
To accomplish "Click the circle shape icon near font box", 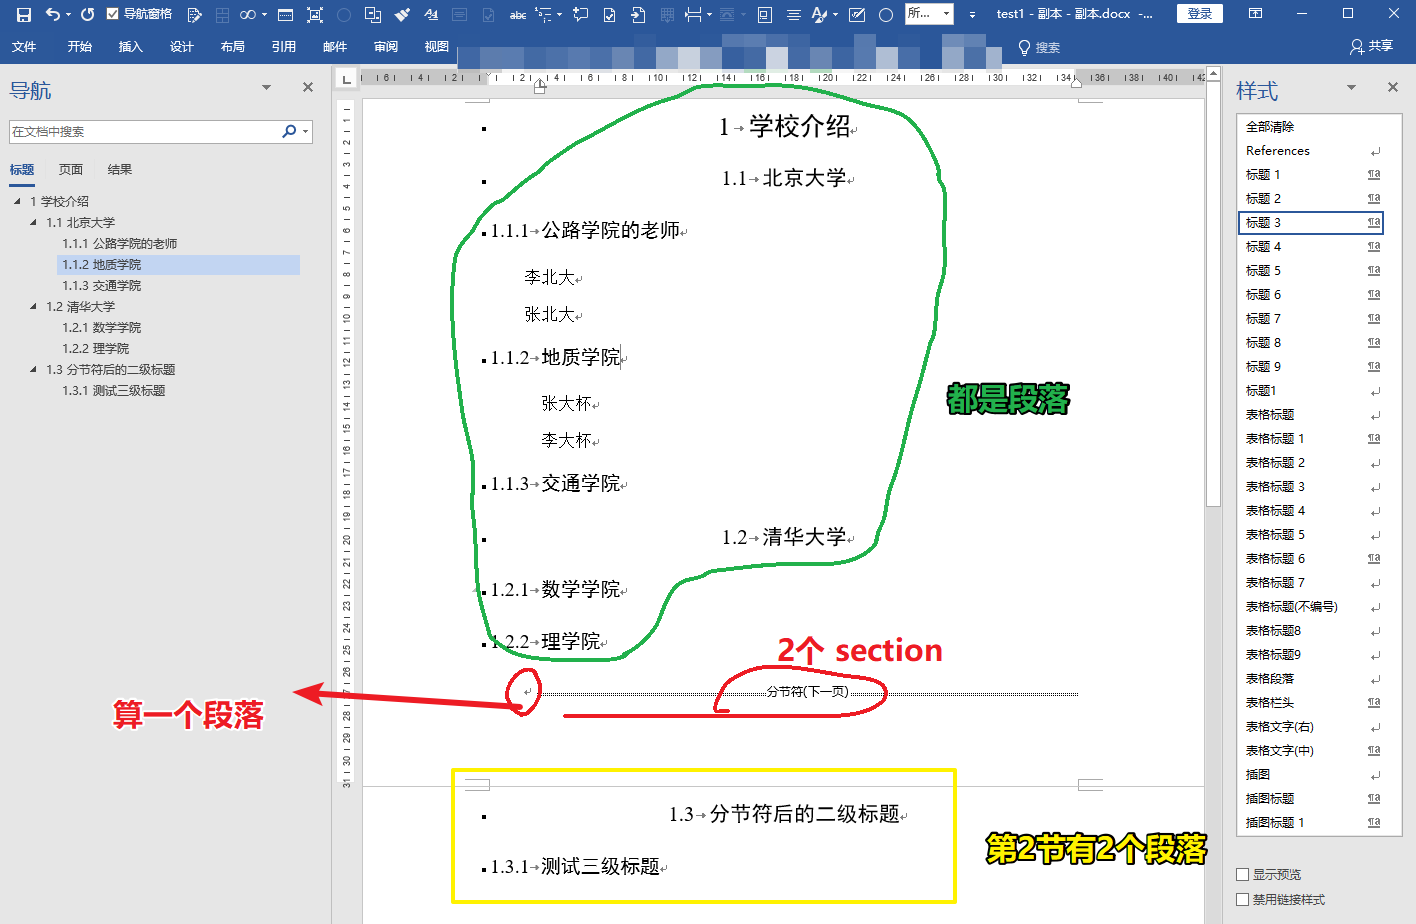I will (885, 14).
